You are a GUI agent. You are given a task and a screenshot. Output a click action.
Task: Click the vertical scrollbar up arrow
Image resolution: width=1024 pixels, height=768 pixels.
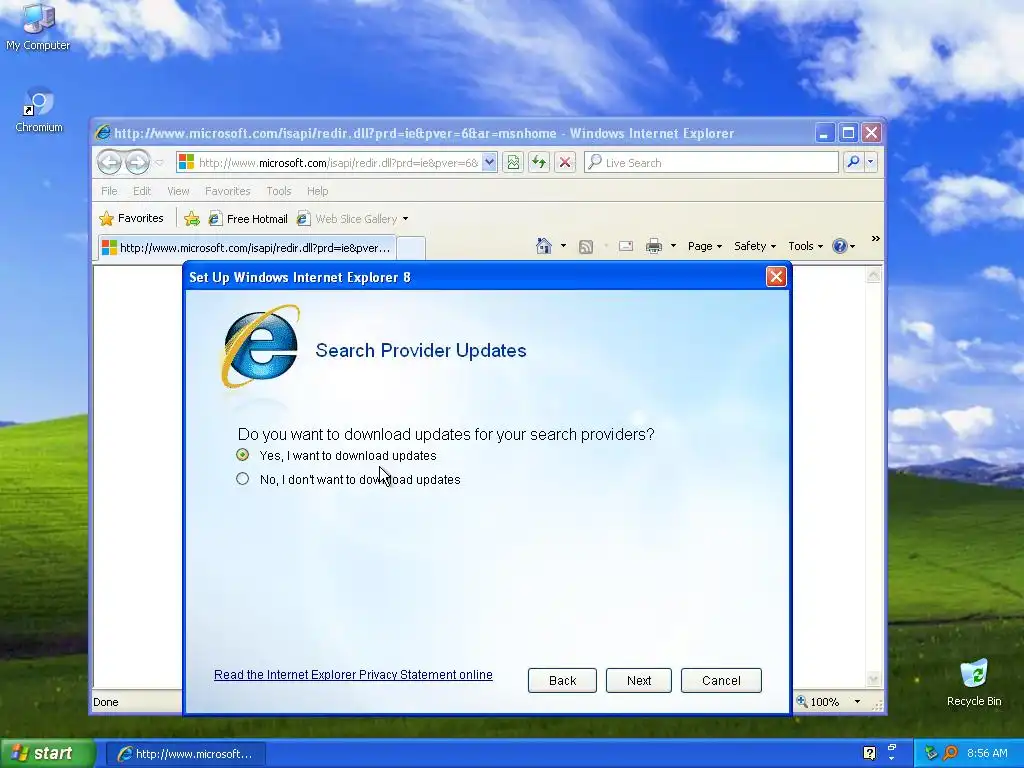coord(873,275)
